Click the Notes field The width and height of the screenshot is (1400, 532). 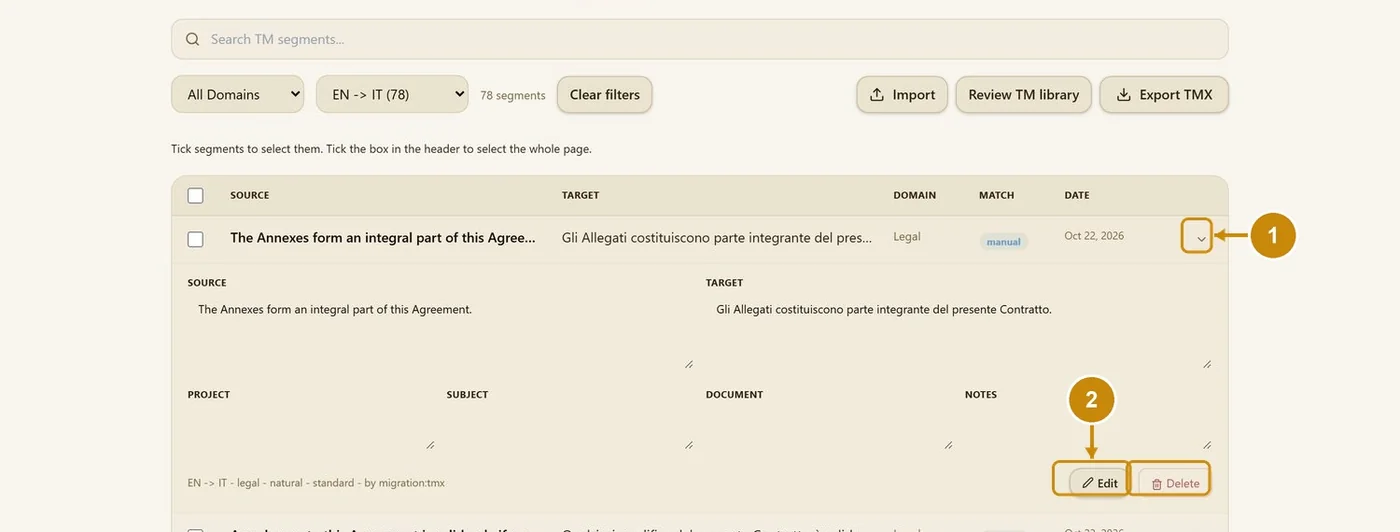(x=1088, y=428)
